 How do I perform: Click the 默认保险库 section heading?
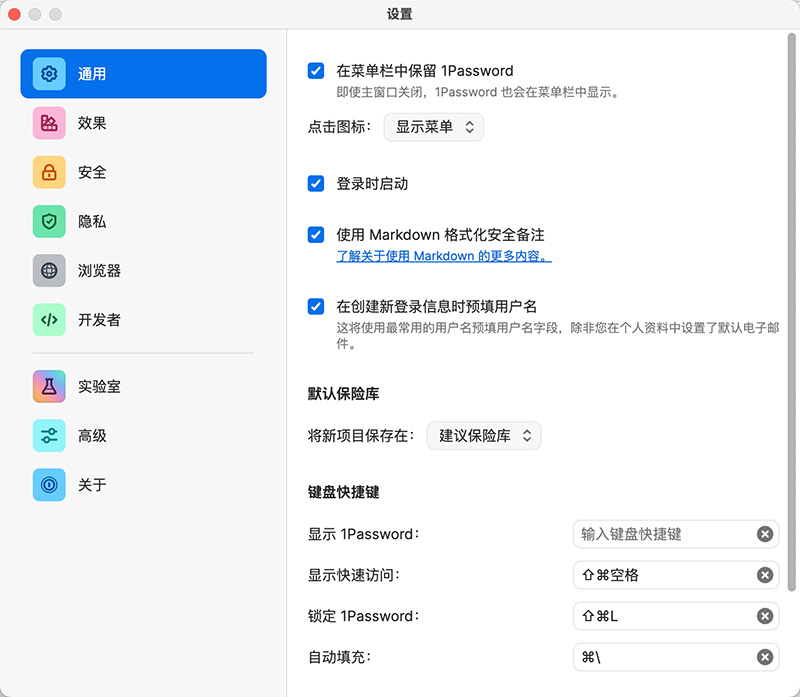point(343,394)
